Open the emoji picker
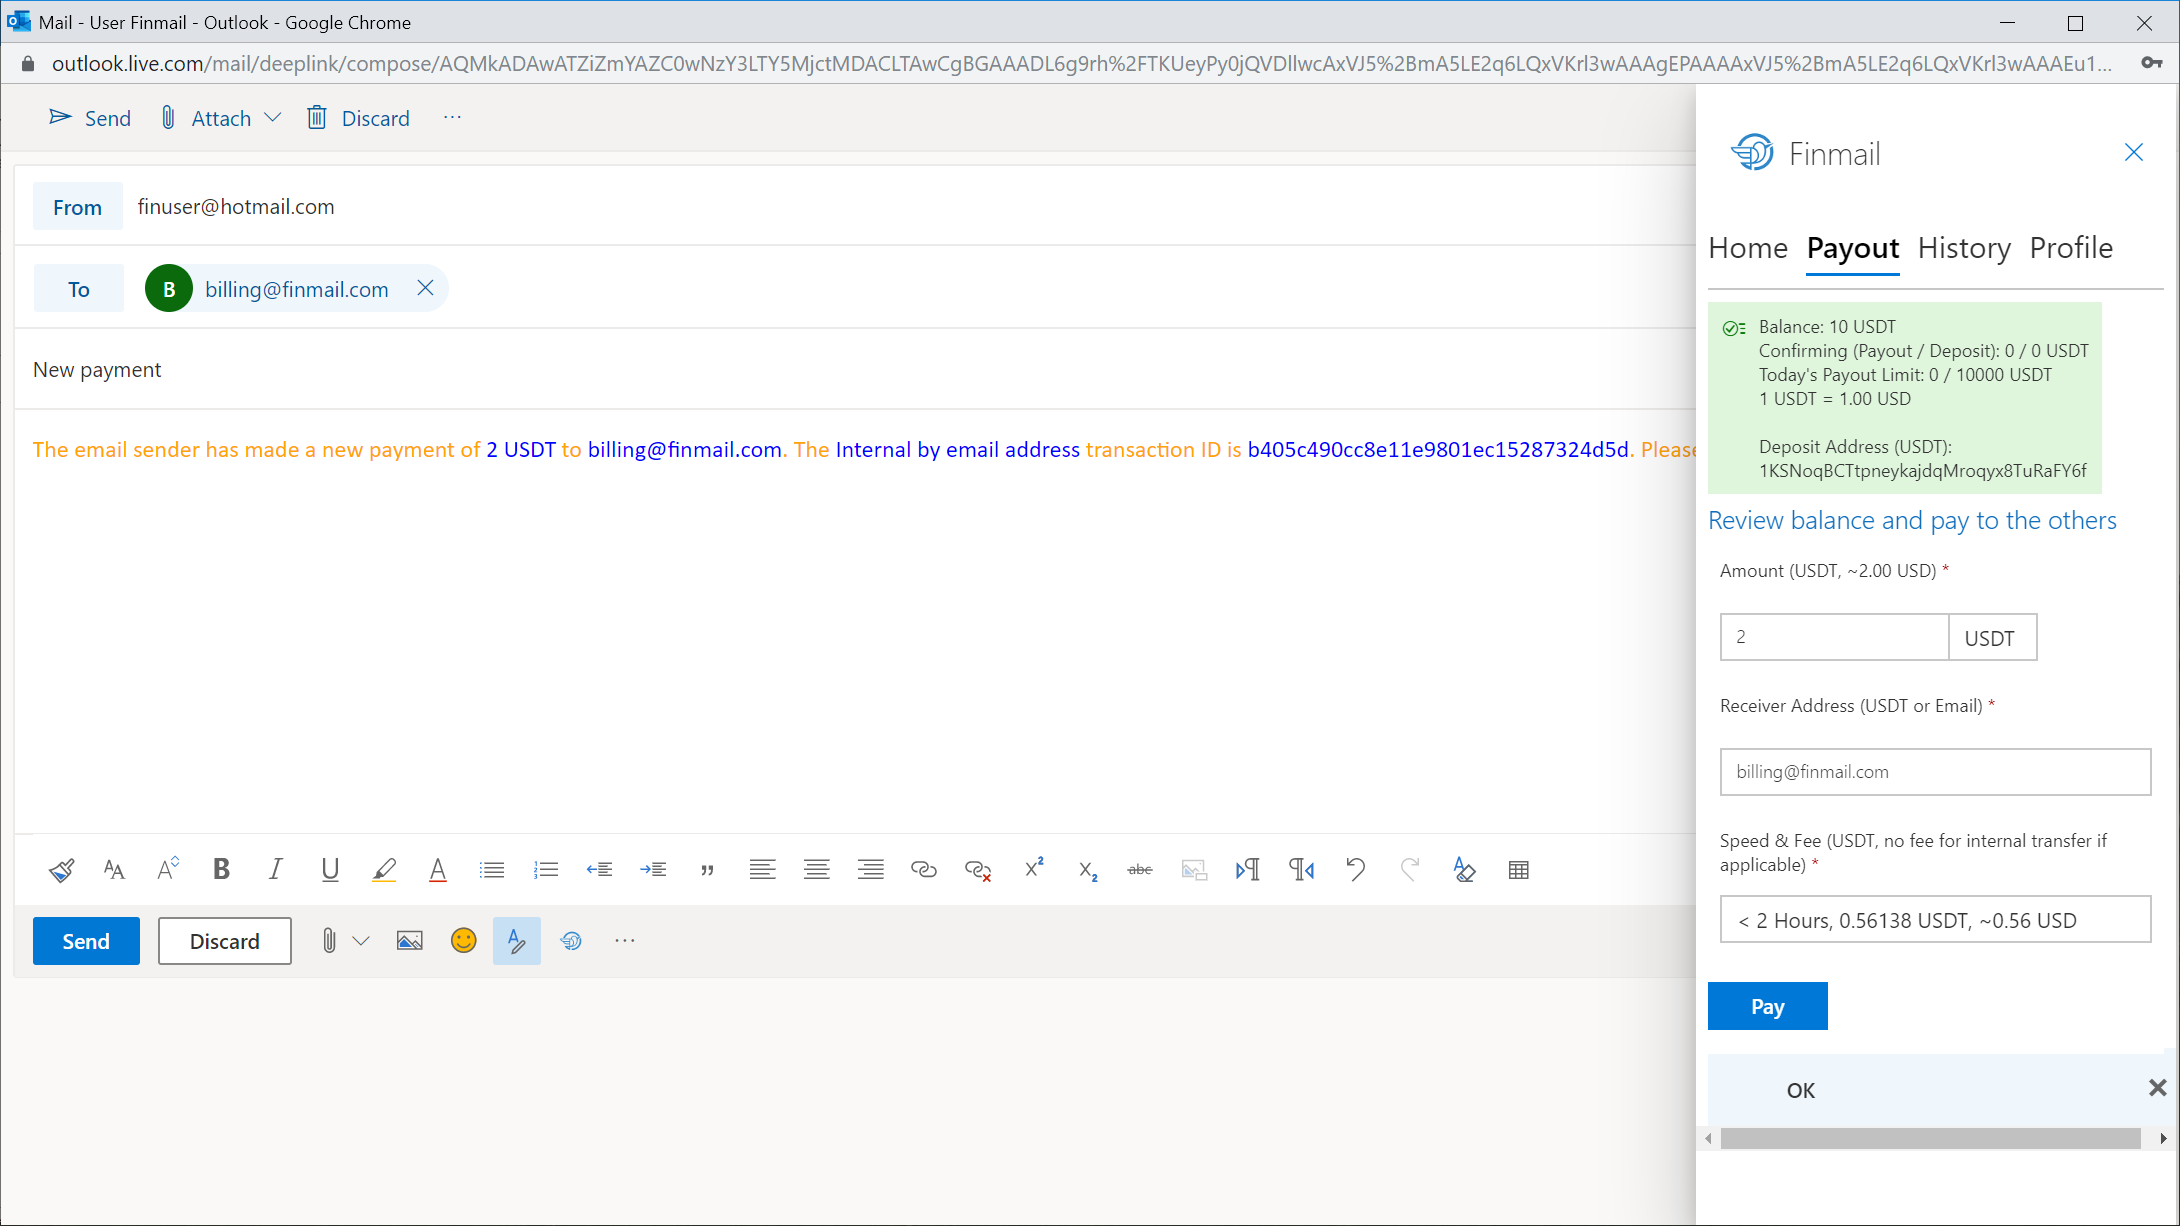This screenshot has width=2180, height=1226. coord(464,941)
